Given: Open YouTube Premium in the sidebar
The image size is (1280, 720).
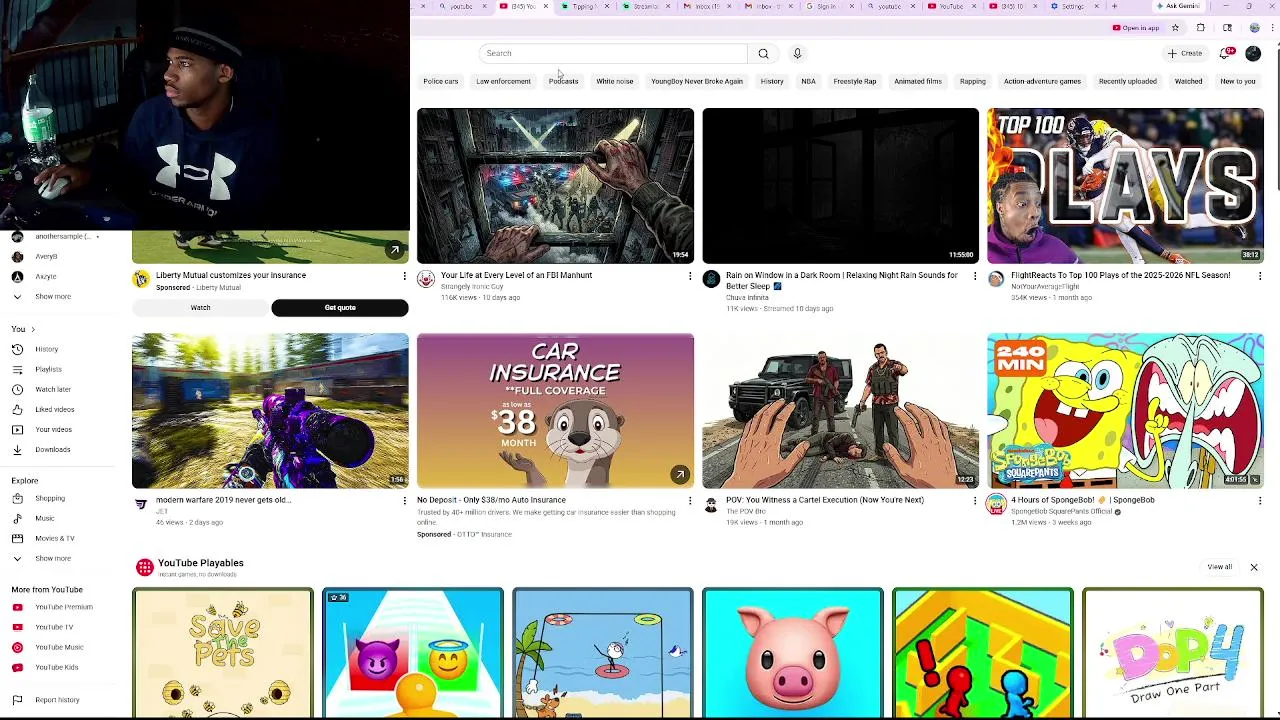Looking at the screenshot, I should coord(66,607).
